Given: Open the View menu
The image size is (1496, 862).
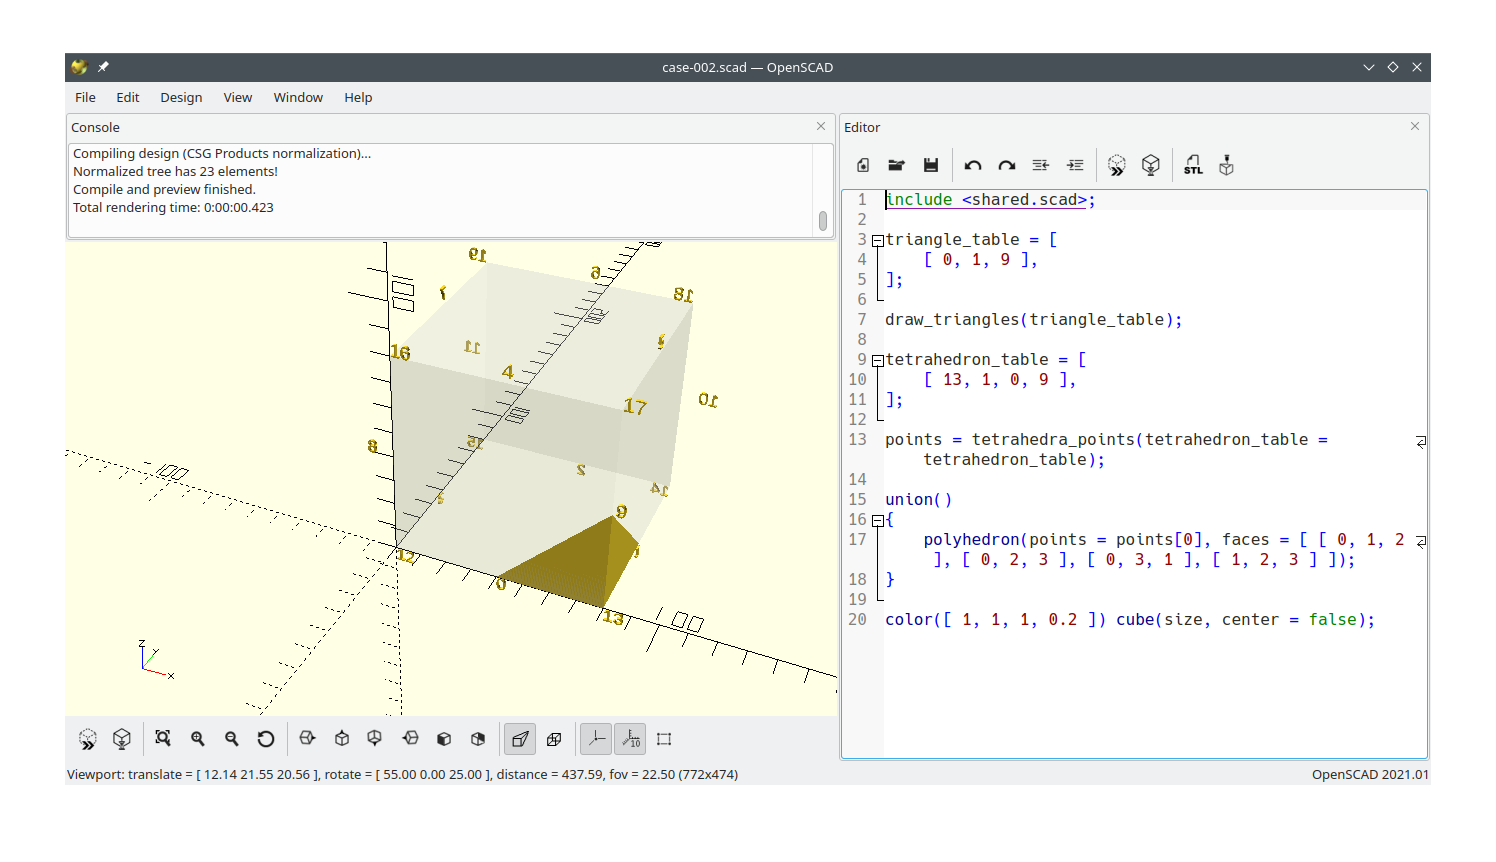Looking at the screenshot, I should 237,97.
